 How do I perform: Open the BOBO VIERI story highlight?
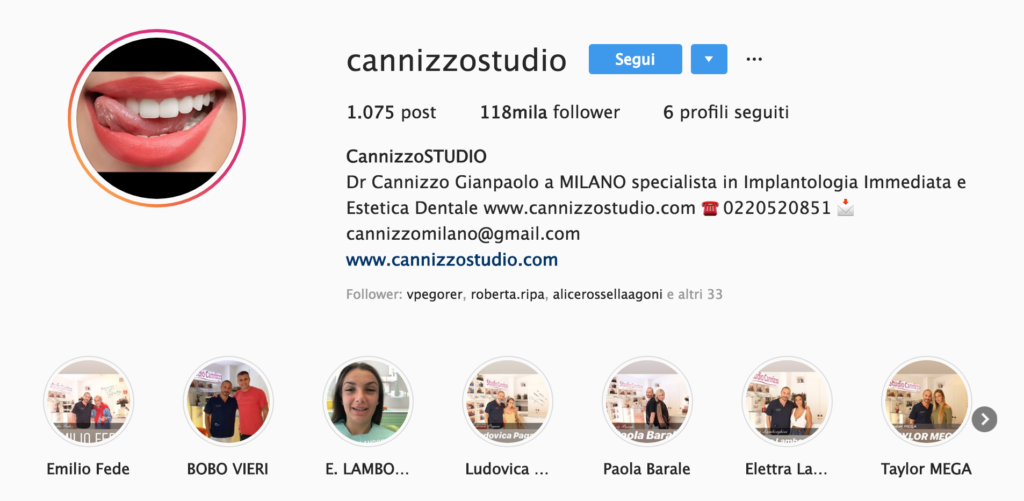click(228, 401)
